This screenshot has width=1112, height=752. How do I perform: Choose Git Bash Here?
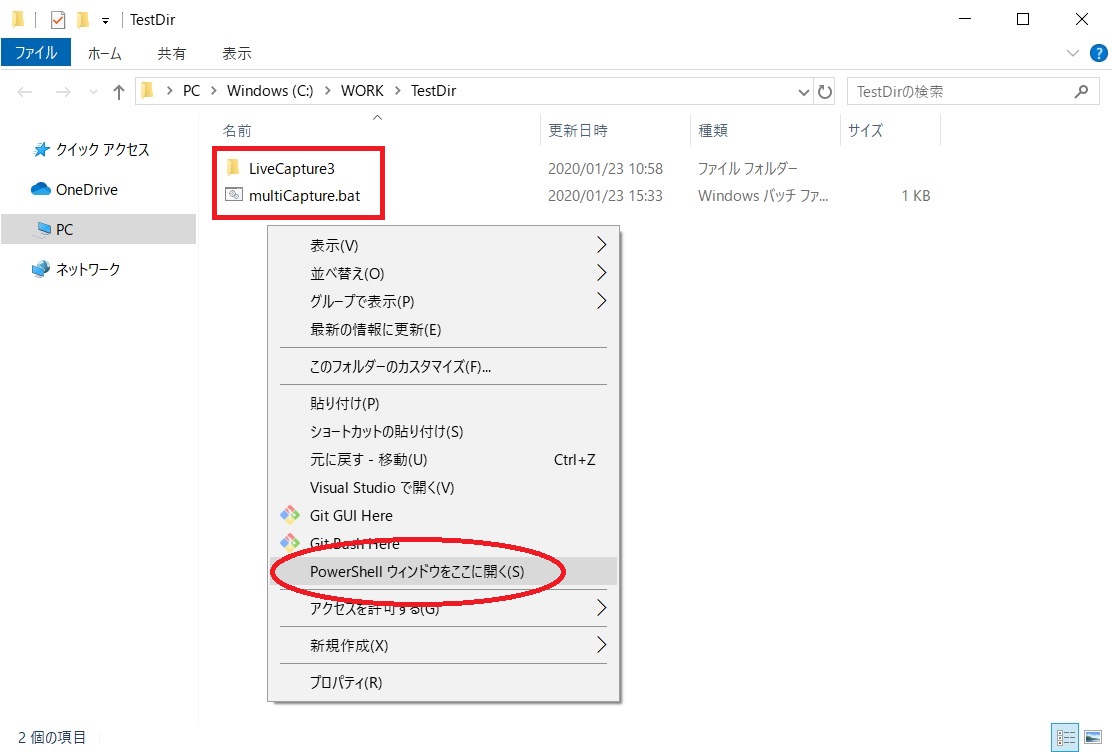(443, 543)
